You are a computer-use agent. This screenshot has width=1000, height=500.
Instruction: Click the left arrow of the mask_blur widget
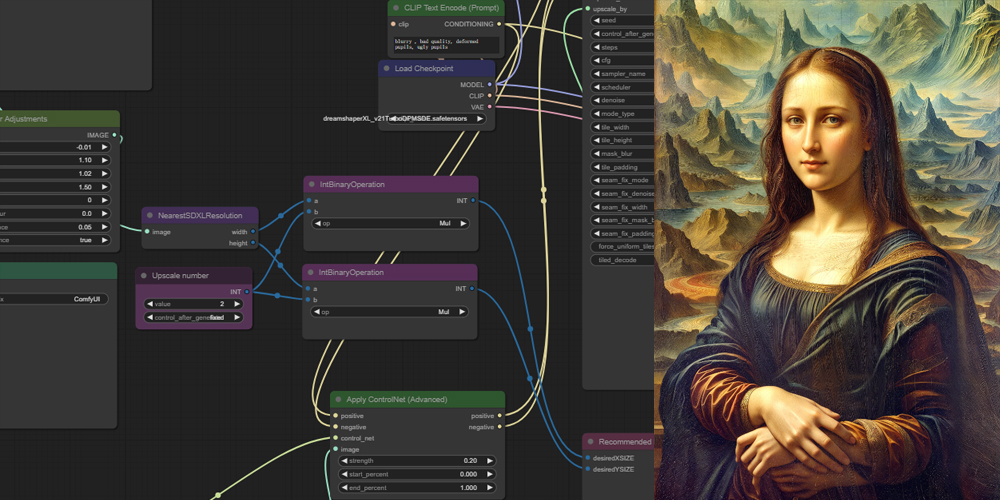pos(597,154)
